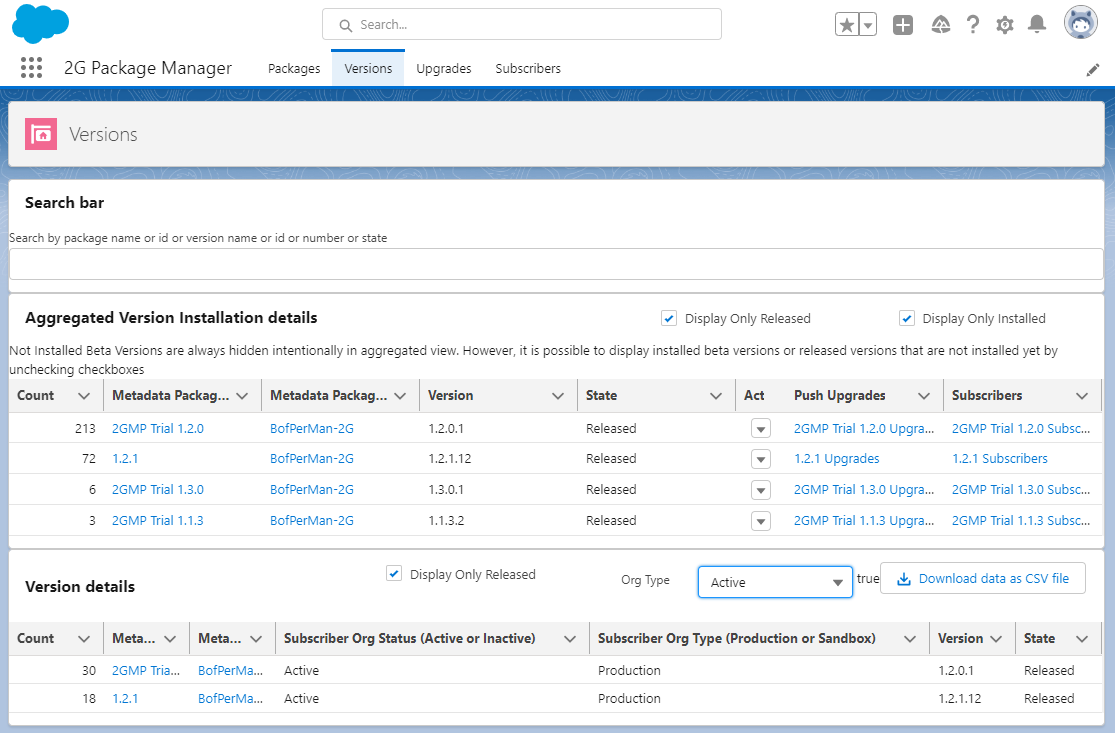
Task: Open the Global Actions plus icon
Action: pos(903,25)
